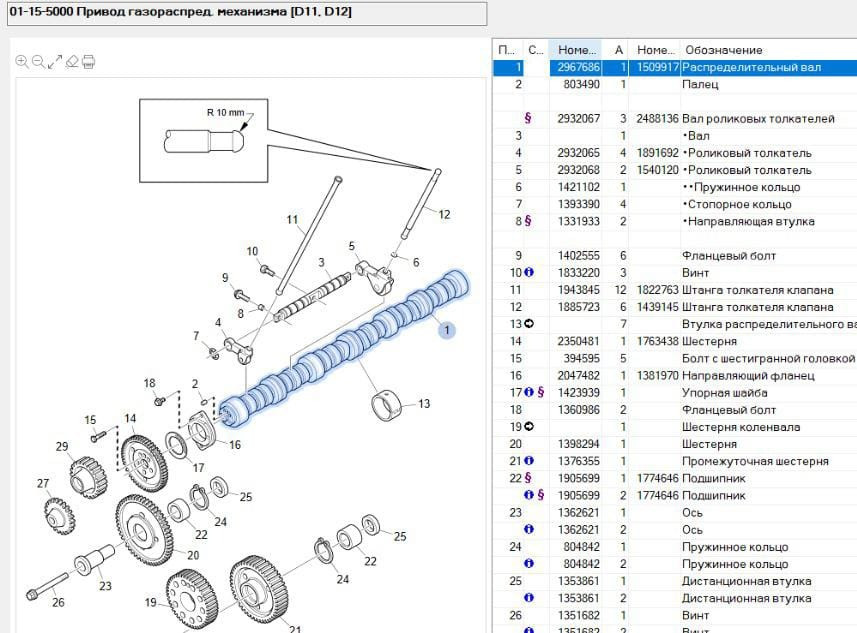Click callout number 13 in the diagram

click(424, 404)
